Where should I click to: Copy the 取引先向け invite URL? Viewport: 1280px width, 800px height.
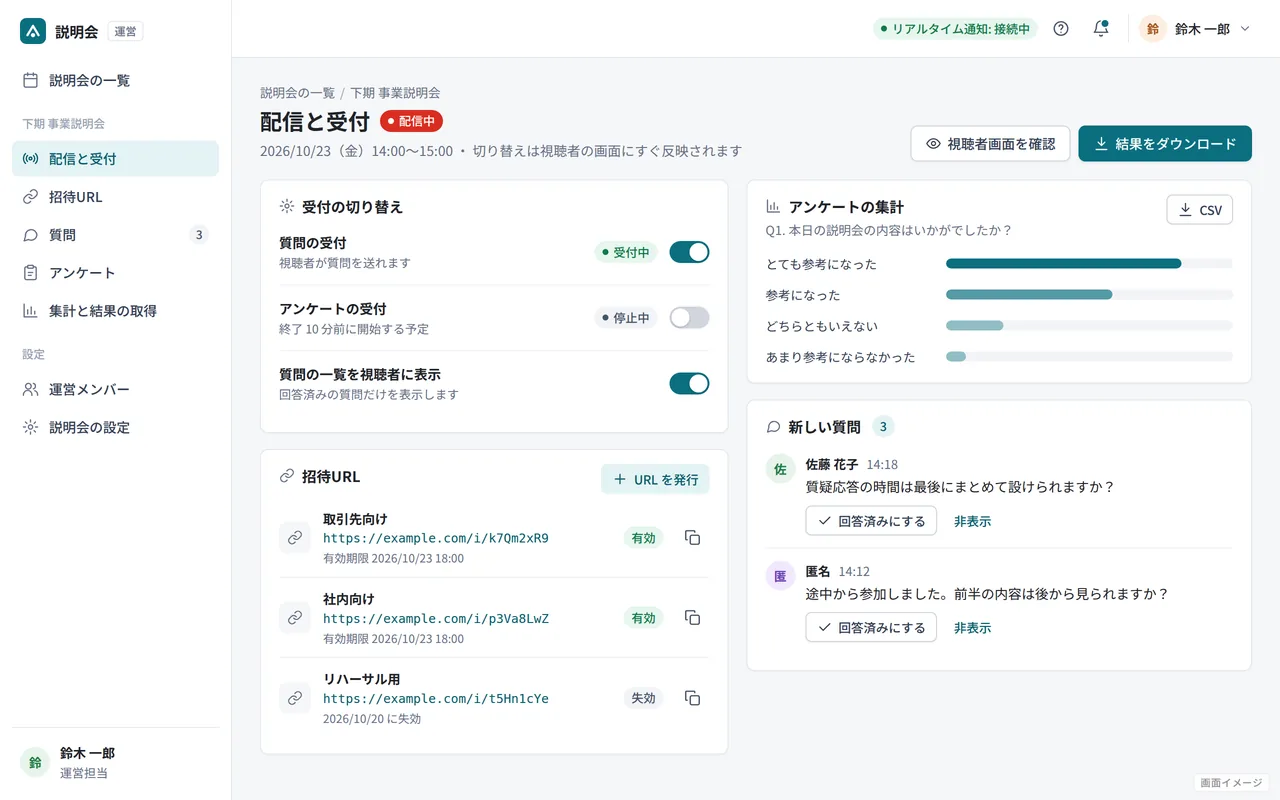point(692,538)
